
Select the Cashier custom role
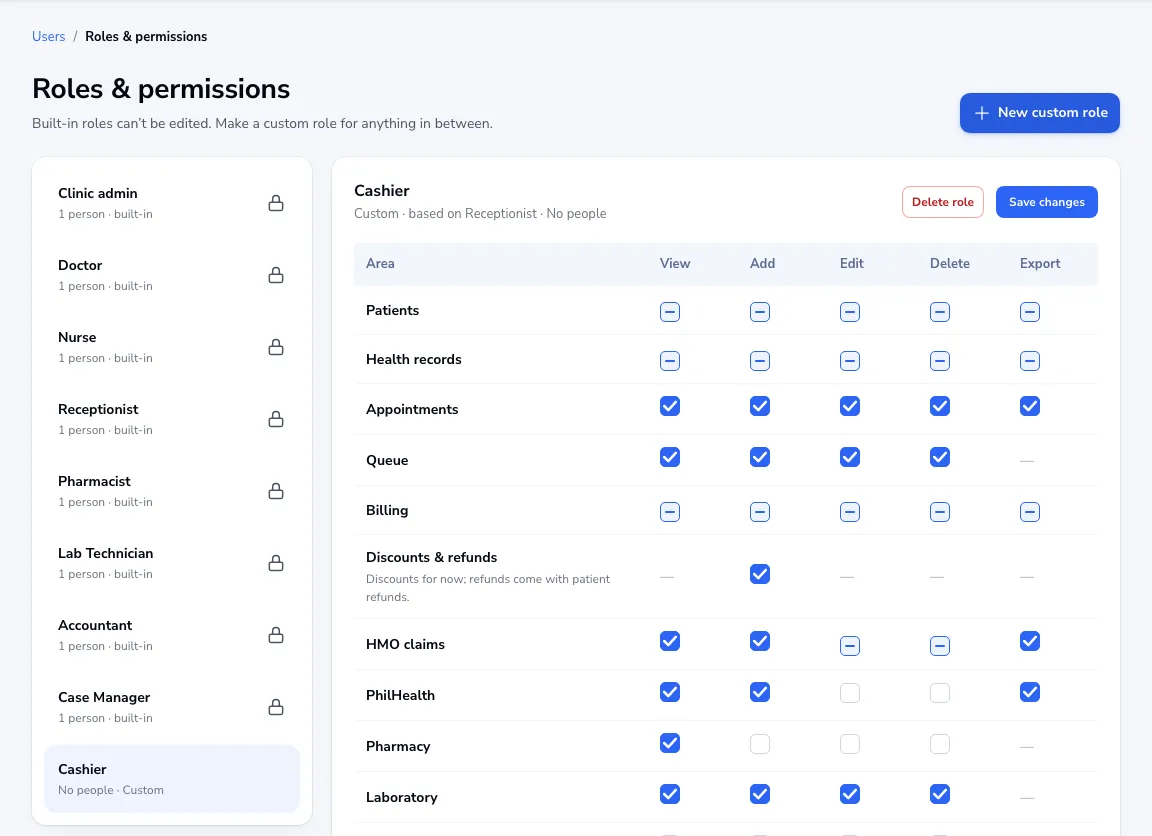pos(172,779)
